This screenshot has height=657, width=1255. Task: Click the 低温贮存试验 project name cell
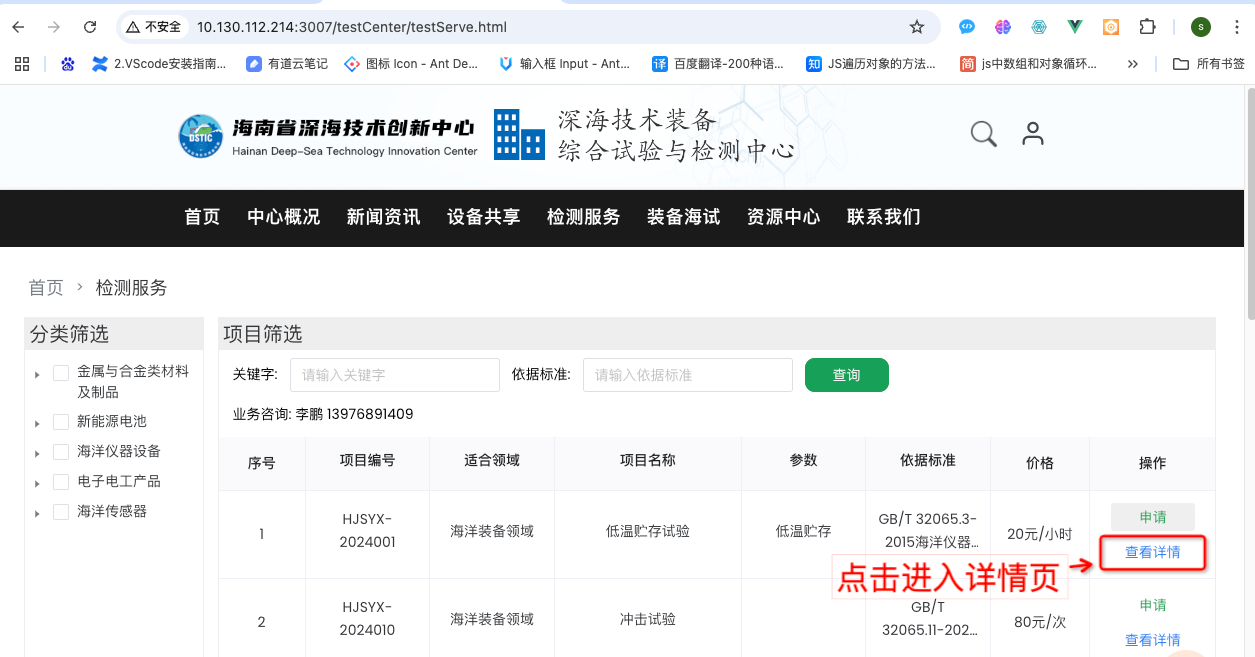click(x=648, y=532)
